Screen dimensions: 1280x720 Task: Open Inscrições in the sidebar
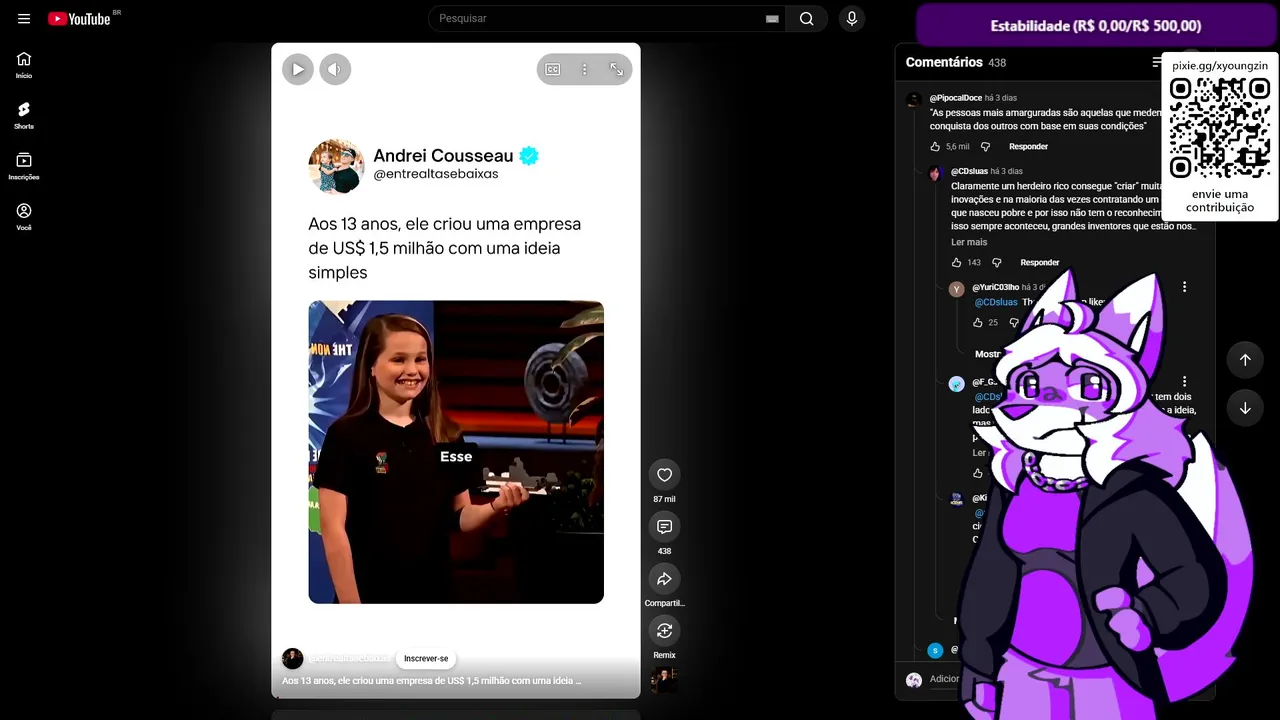point(24,166)
